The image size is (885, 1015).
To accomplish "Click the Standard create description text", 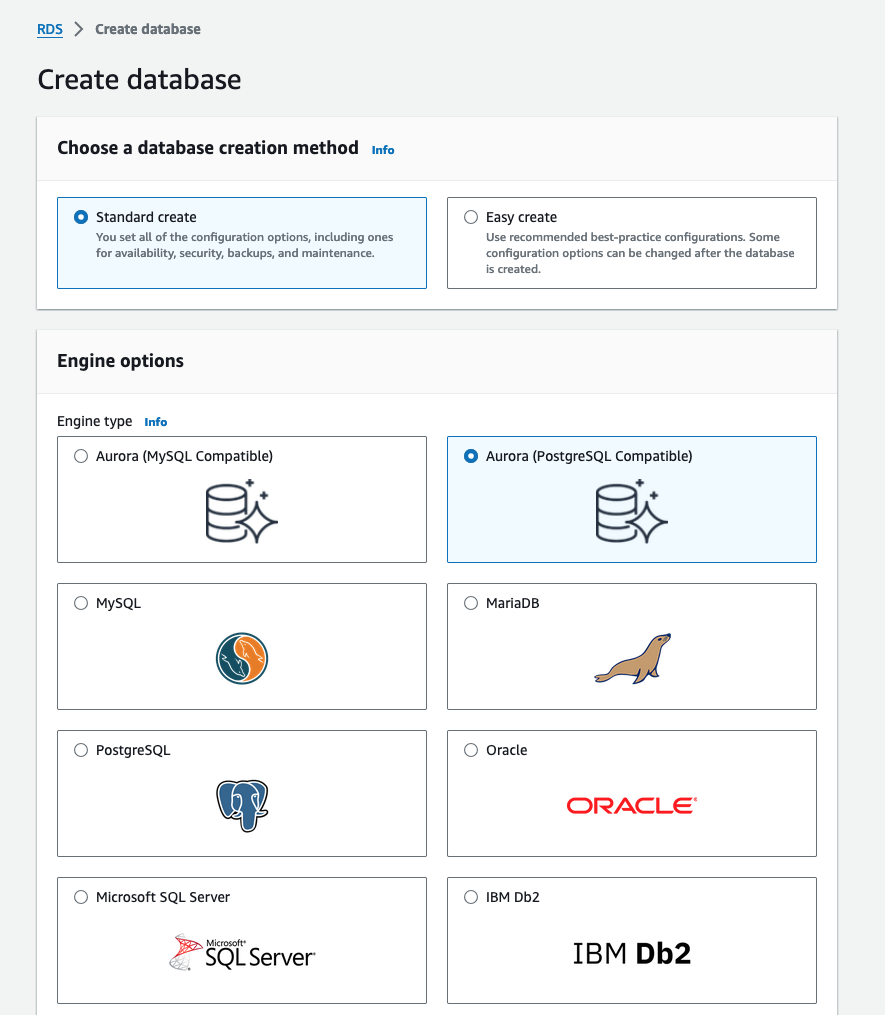I will tap(245, 245).
